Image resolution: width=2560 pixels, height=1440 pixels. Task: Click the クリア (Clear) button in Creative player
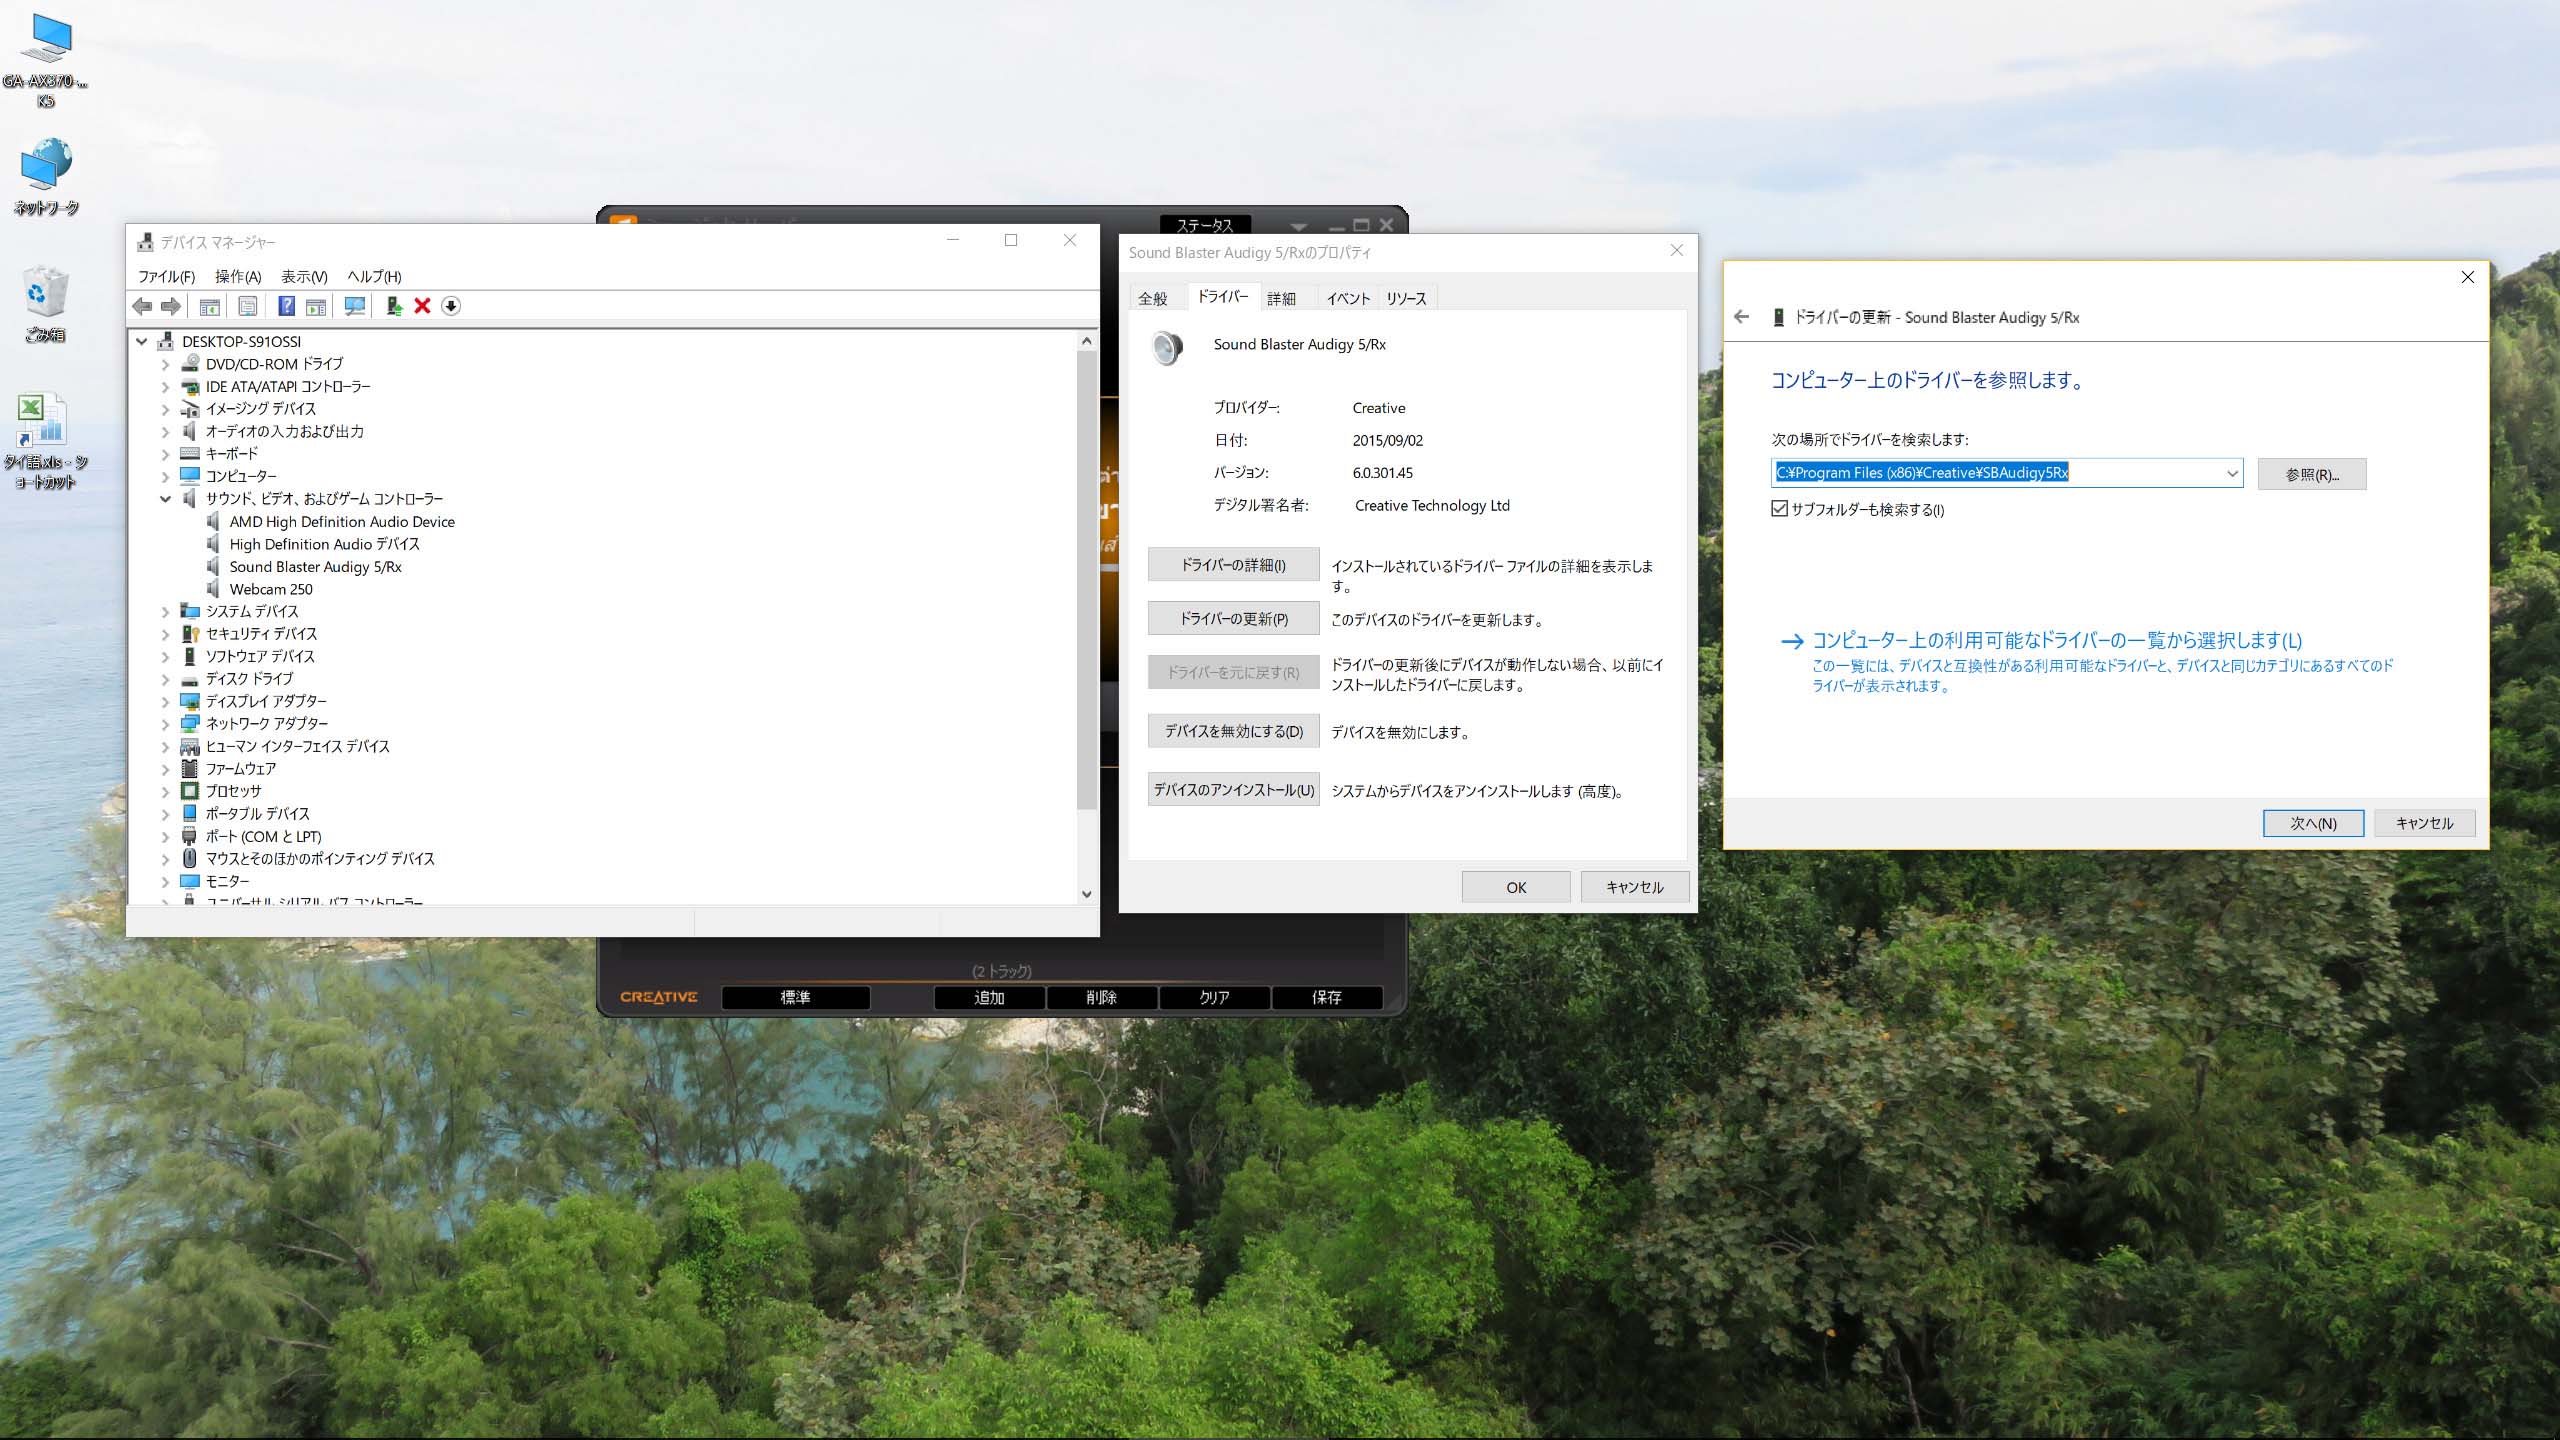point(1214,997)
